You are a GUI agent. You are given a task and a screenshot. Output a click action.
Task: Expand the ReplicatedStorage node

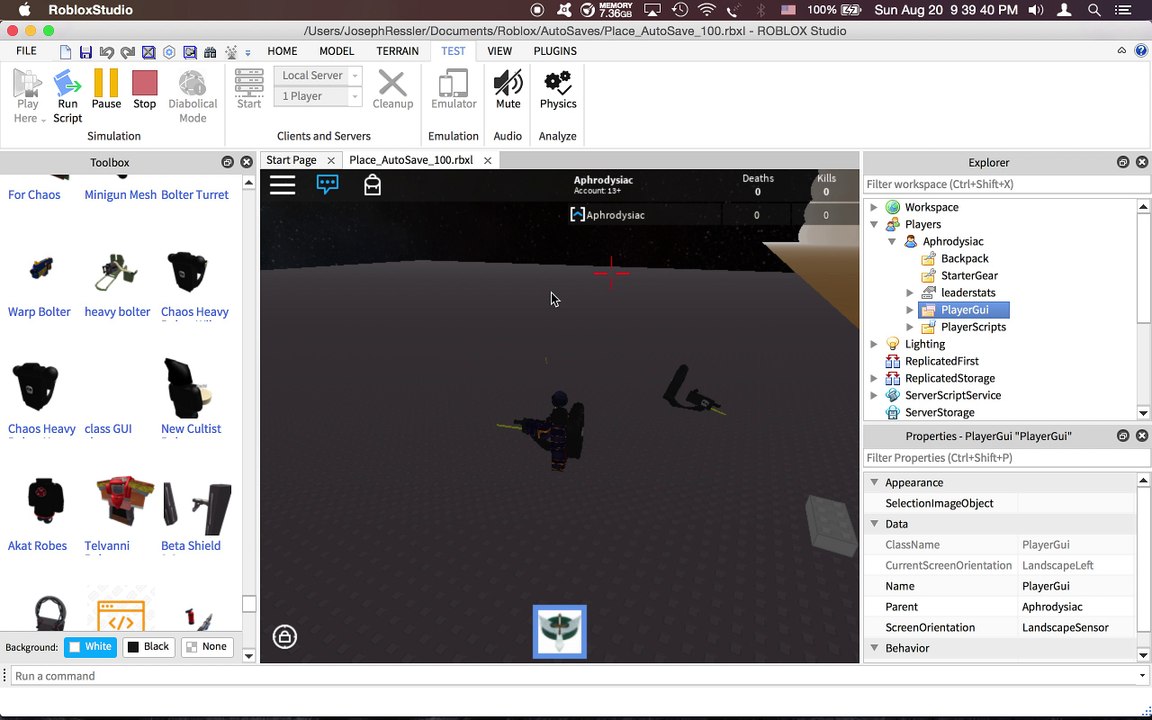874,378
